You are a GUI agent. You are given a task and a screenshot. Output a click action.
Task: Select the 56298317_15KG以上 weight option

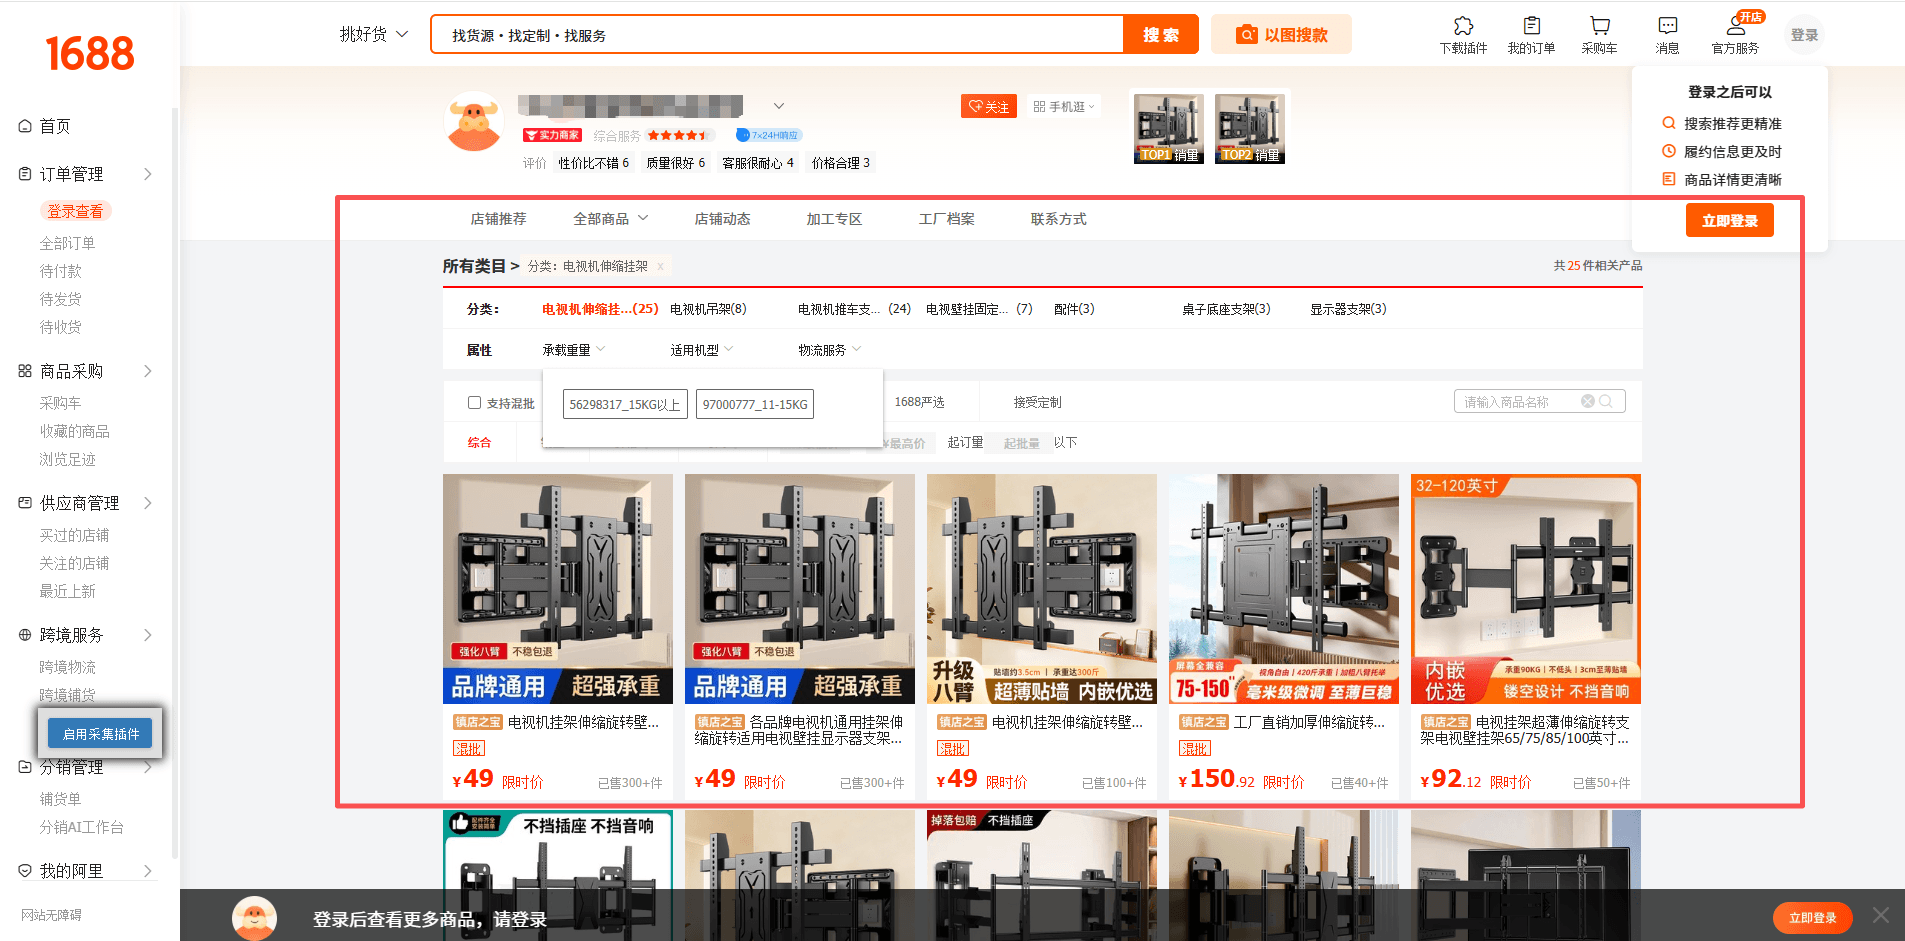coord(625,405)
